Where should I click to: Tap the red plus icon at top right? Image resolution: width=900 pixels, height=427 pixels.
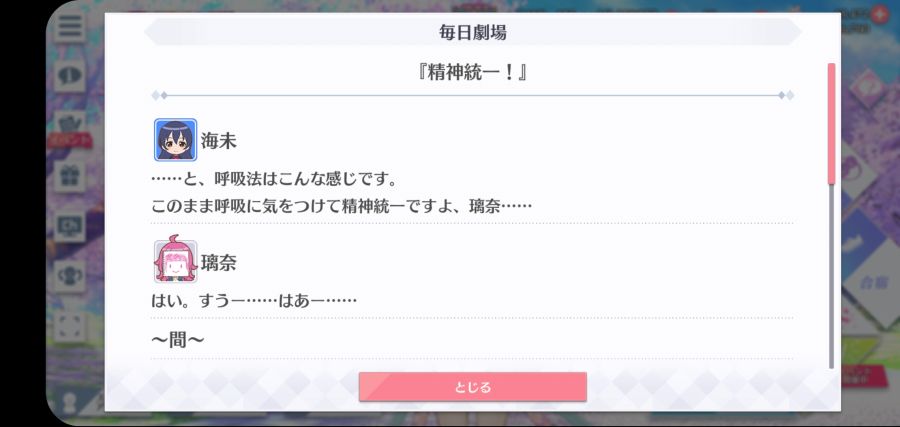point(879,15)
